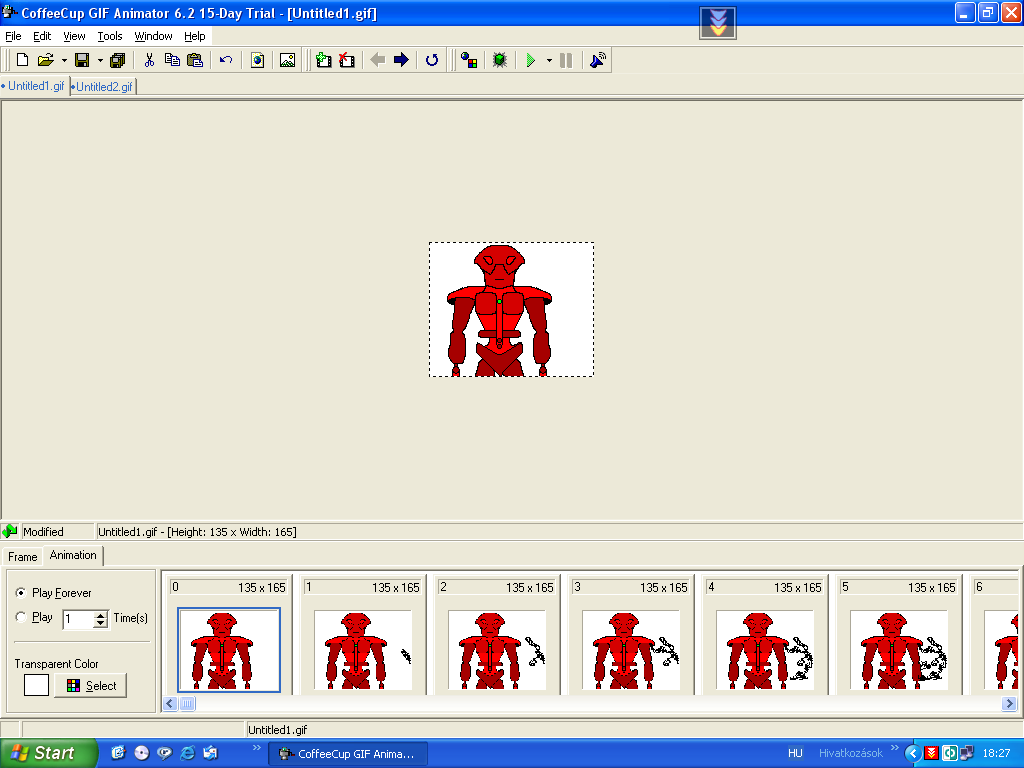Expand hidden tray icons with the round arrow
This screenshot has height=768, width=1024.
(x=912, y=753)
